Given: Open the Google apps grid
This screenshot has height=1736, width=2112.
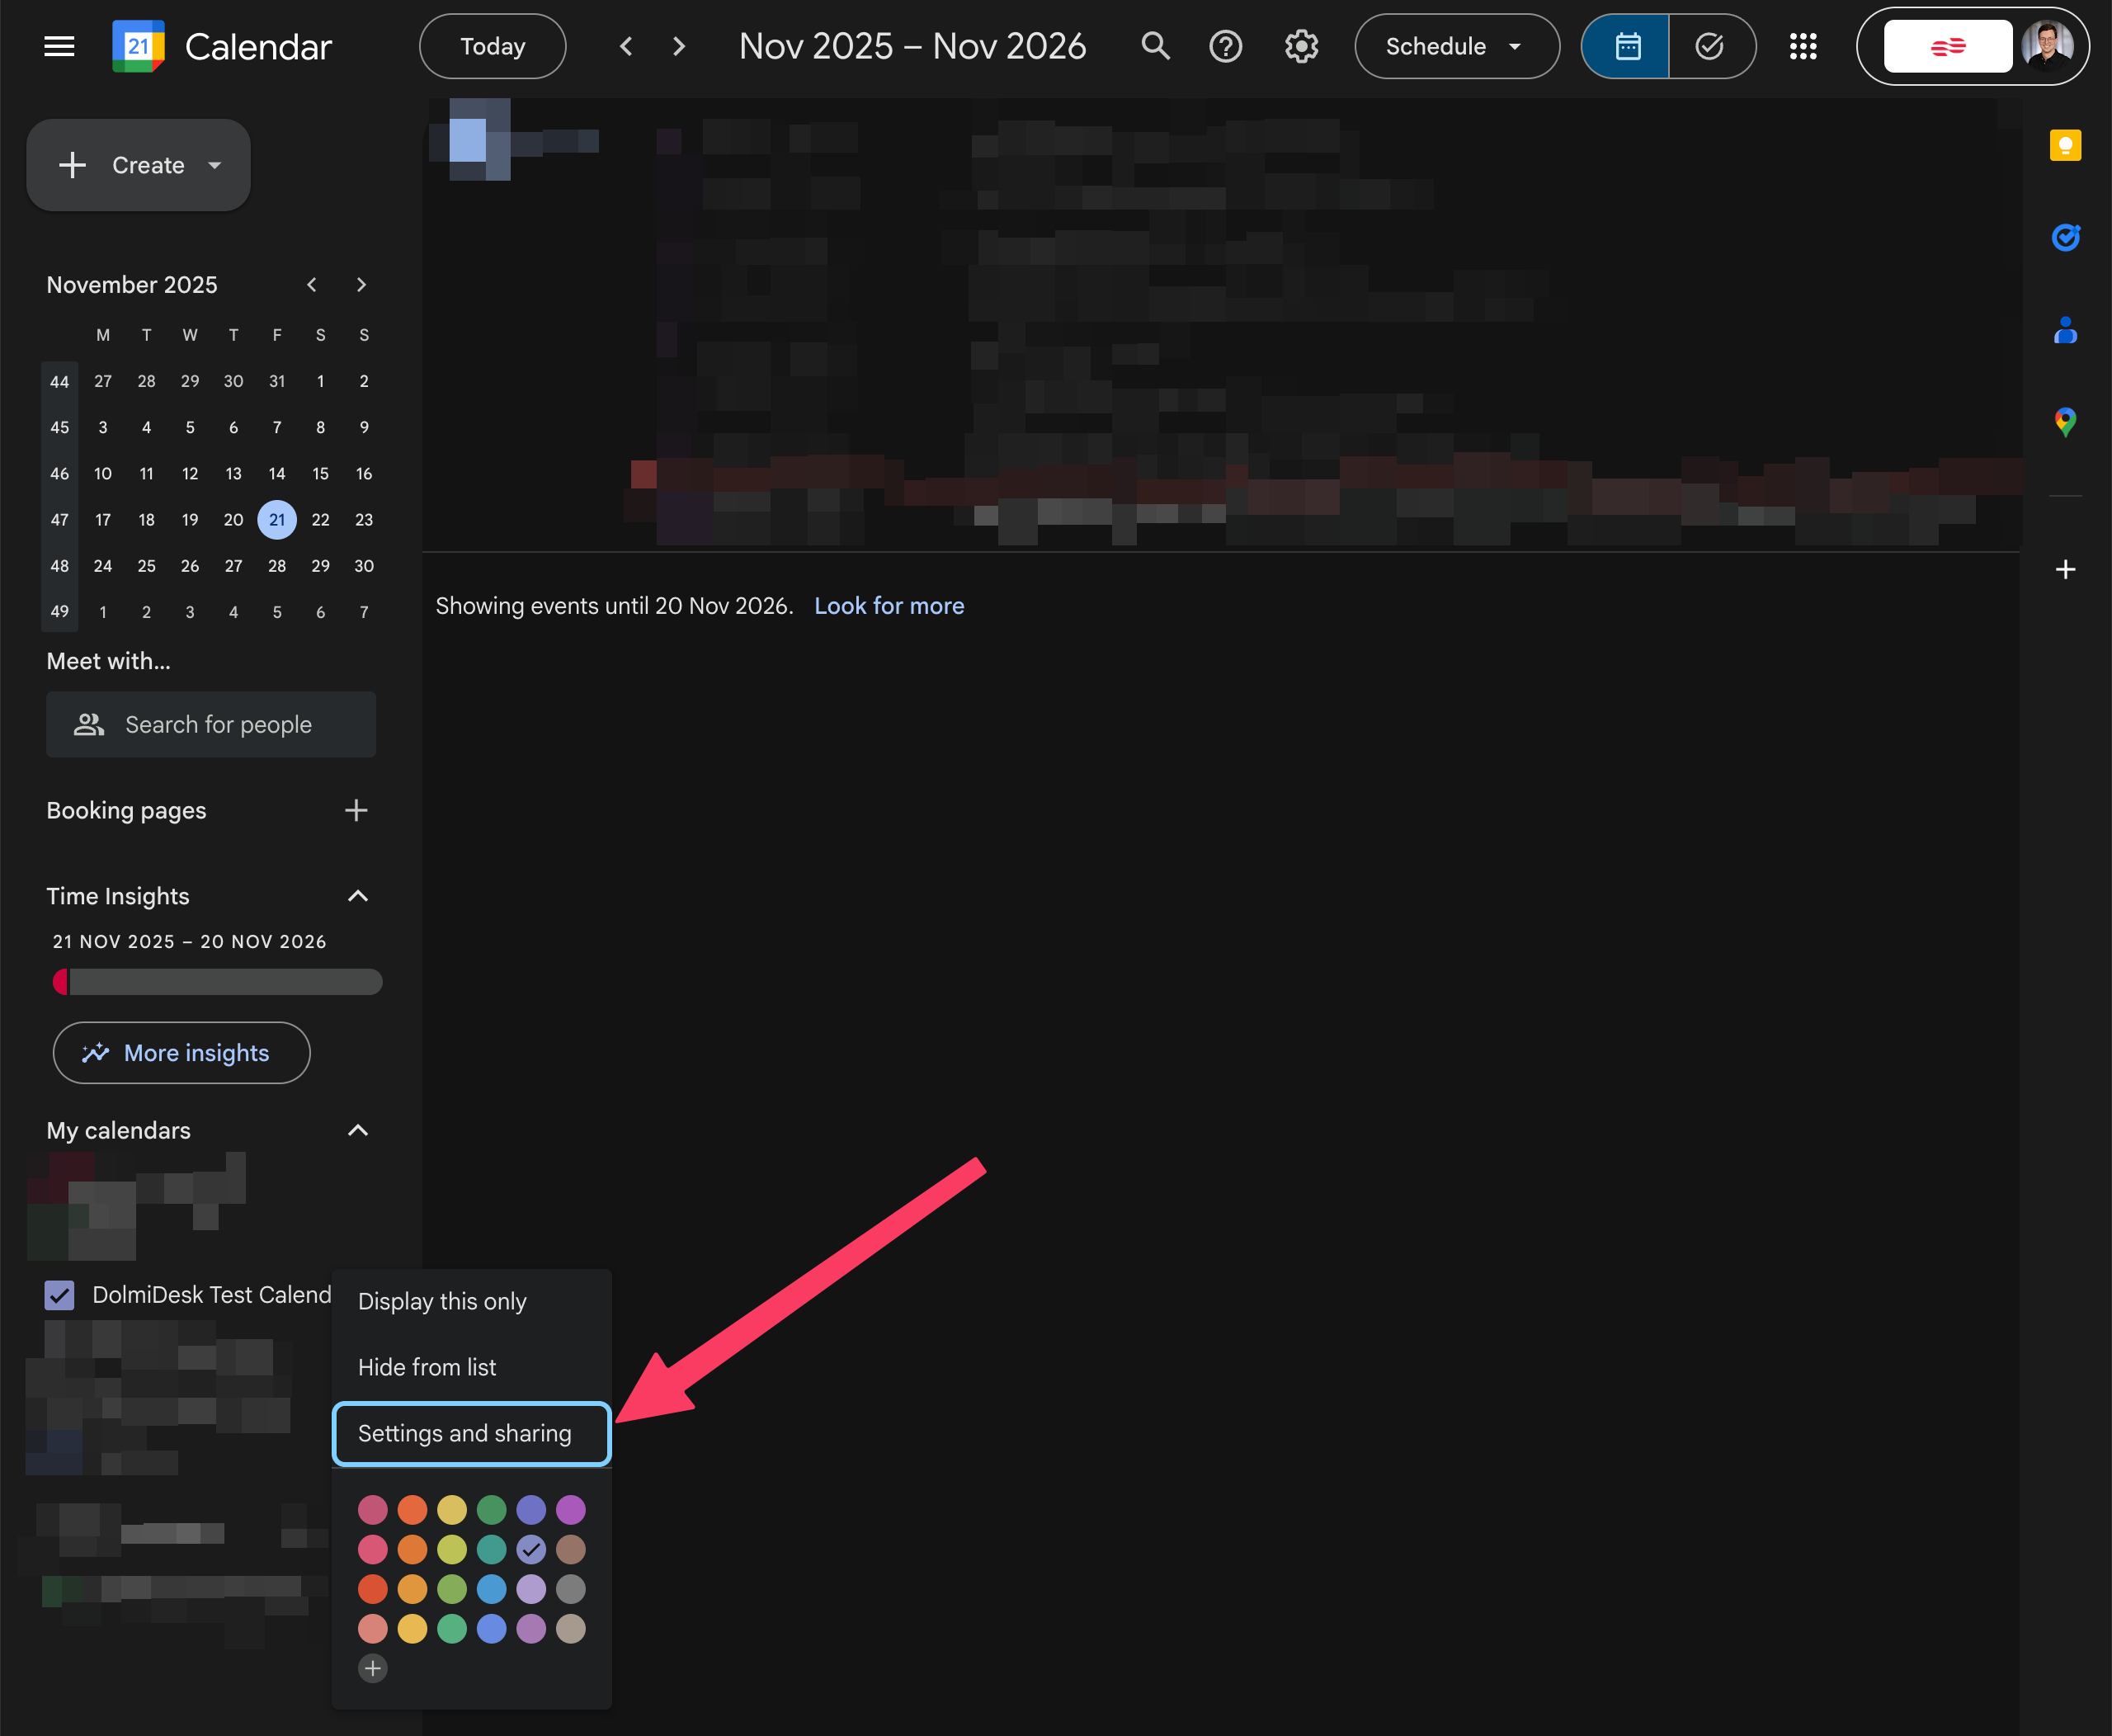Looking at the screenshot, I should (x=1803, y=46).
